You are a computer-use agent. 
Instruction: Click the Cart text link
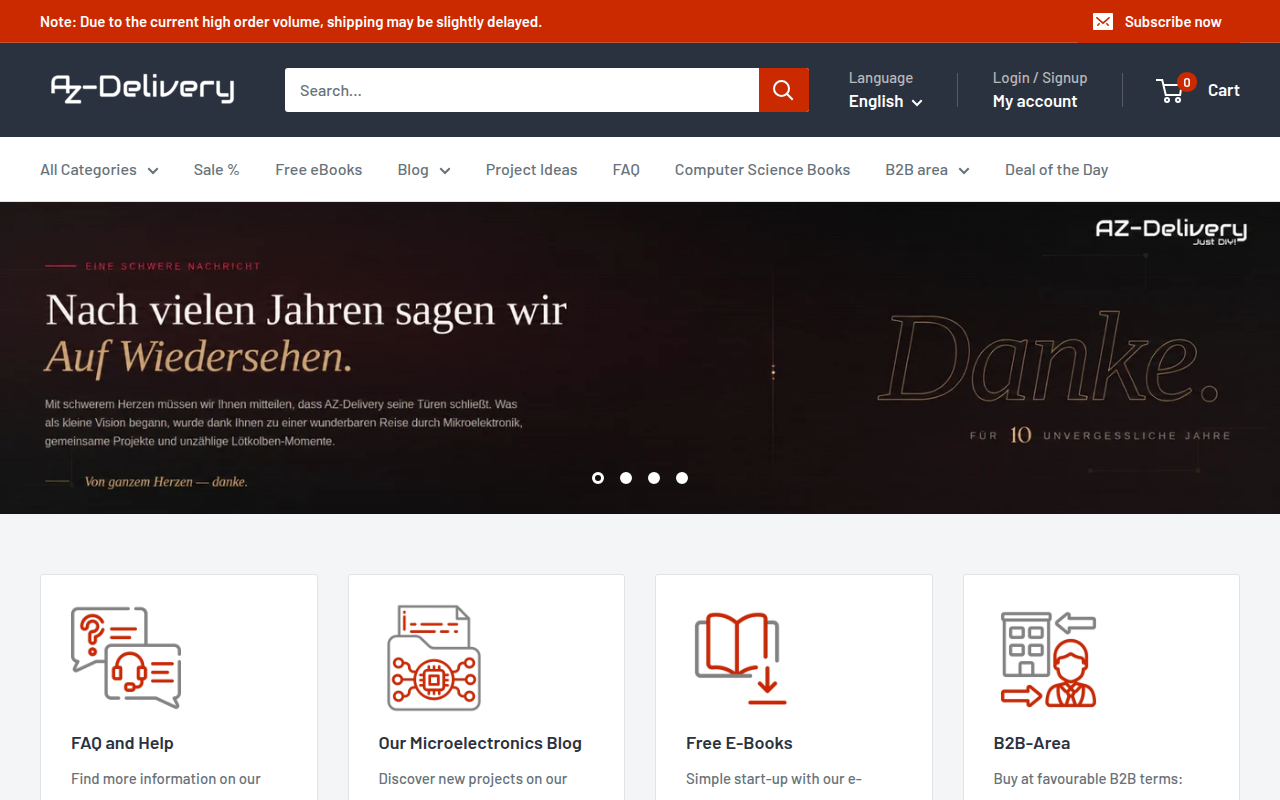[1224, 90]
